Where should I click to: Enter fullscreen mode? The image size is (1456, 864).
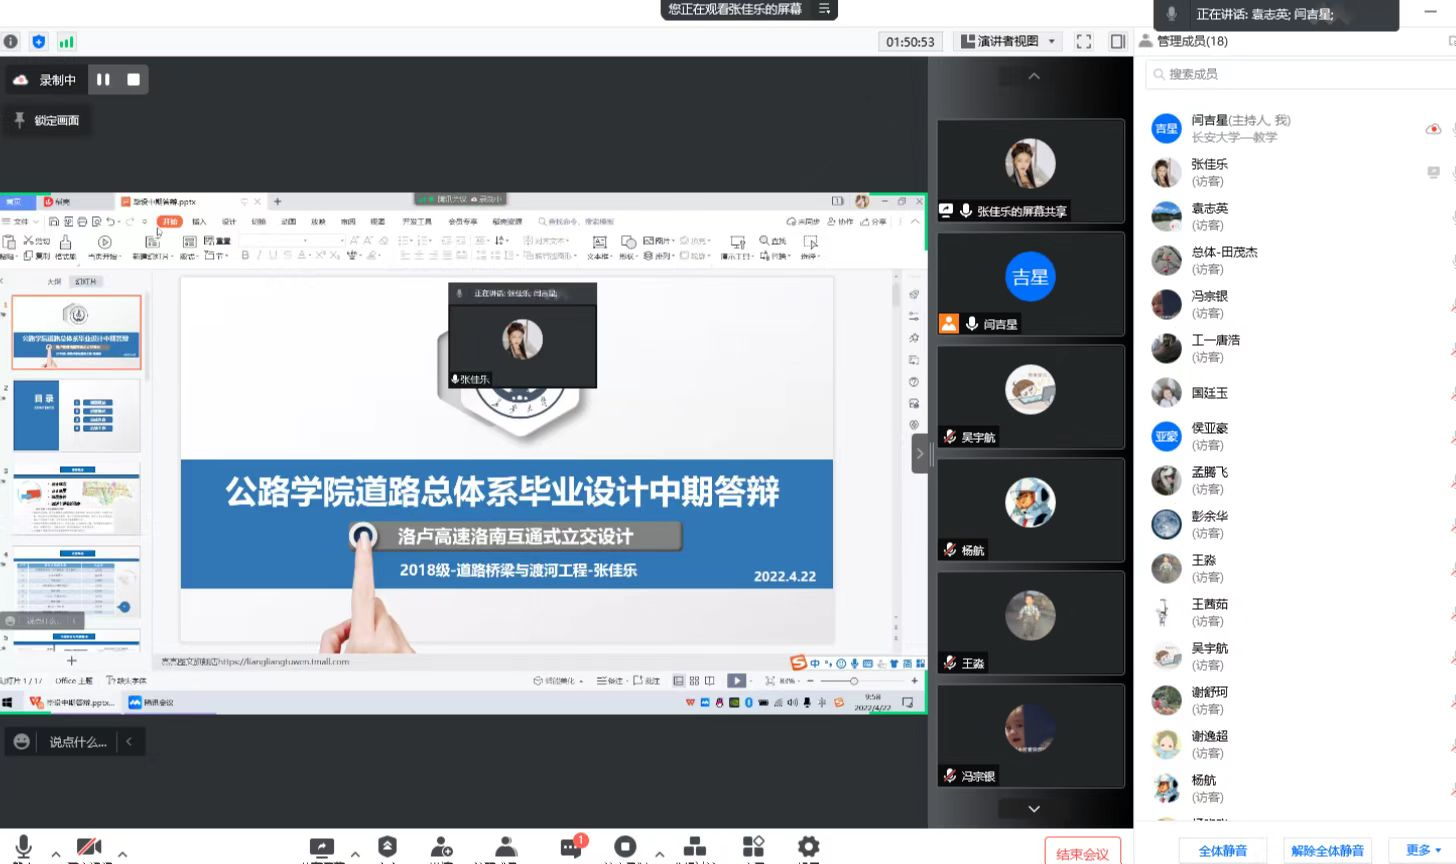pos(1084,41)
